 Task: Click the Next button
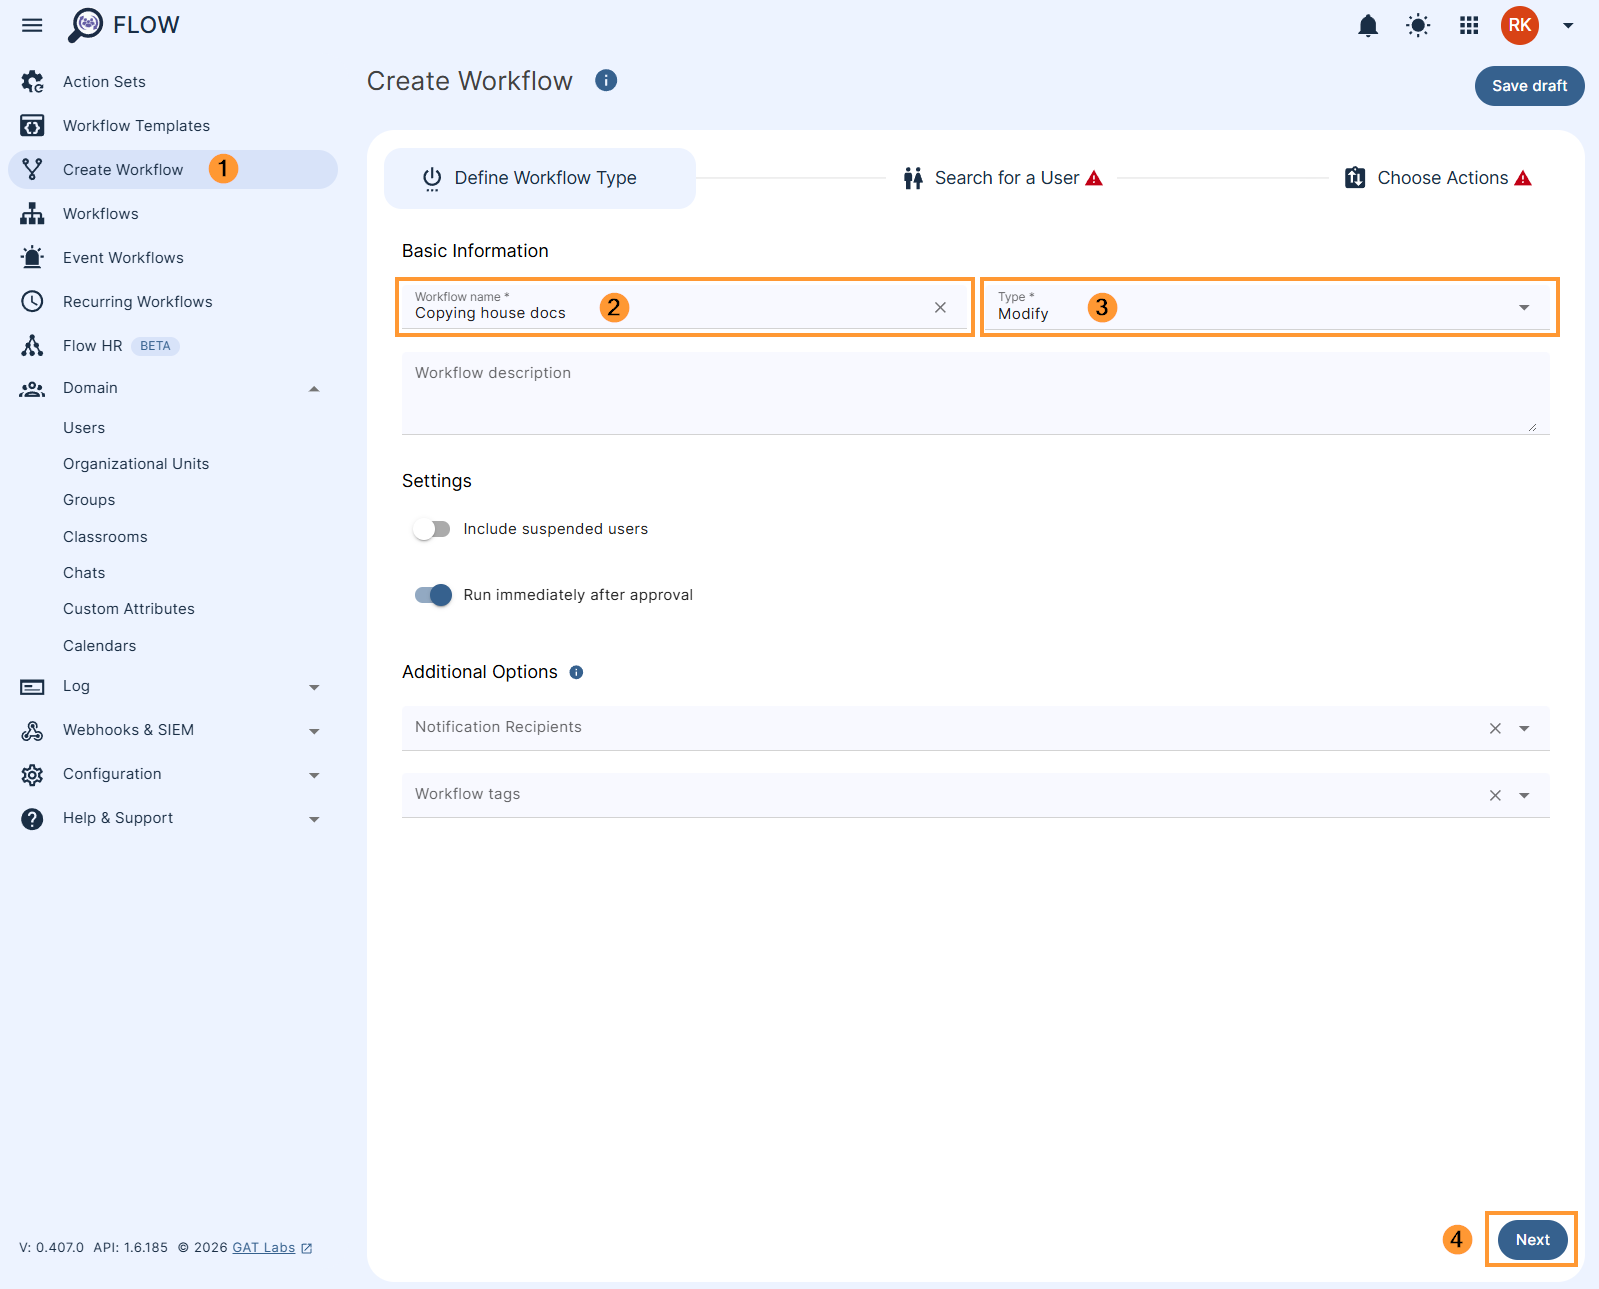pos(1532,1240)
